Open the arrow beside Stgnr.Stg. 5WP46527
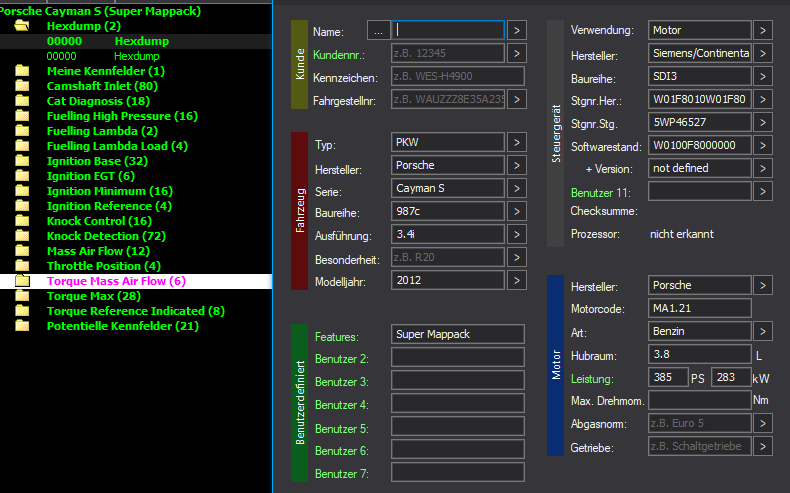 (x=763, y=122)
